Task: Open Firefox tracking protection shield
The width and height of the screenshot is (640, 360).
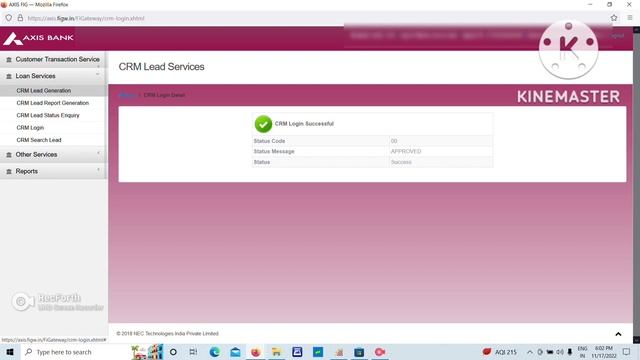Action: 9,18
